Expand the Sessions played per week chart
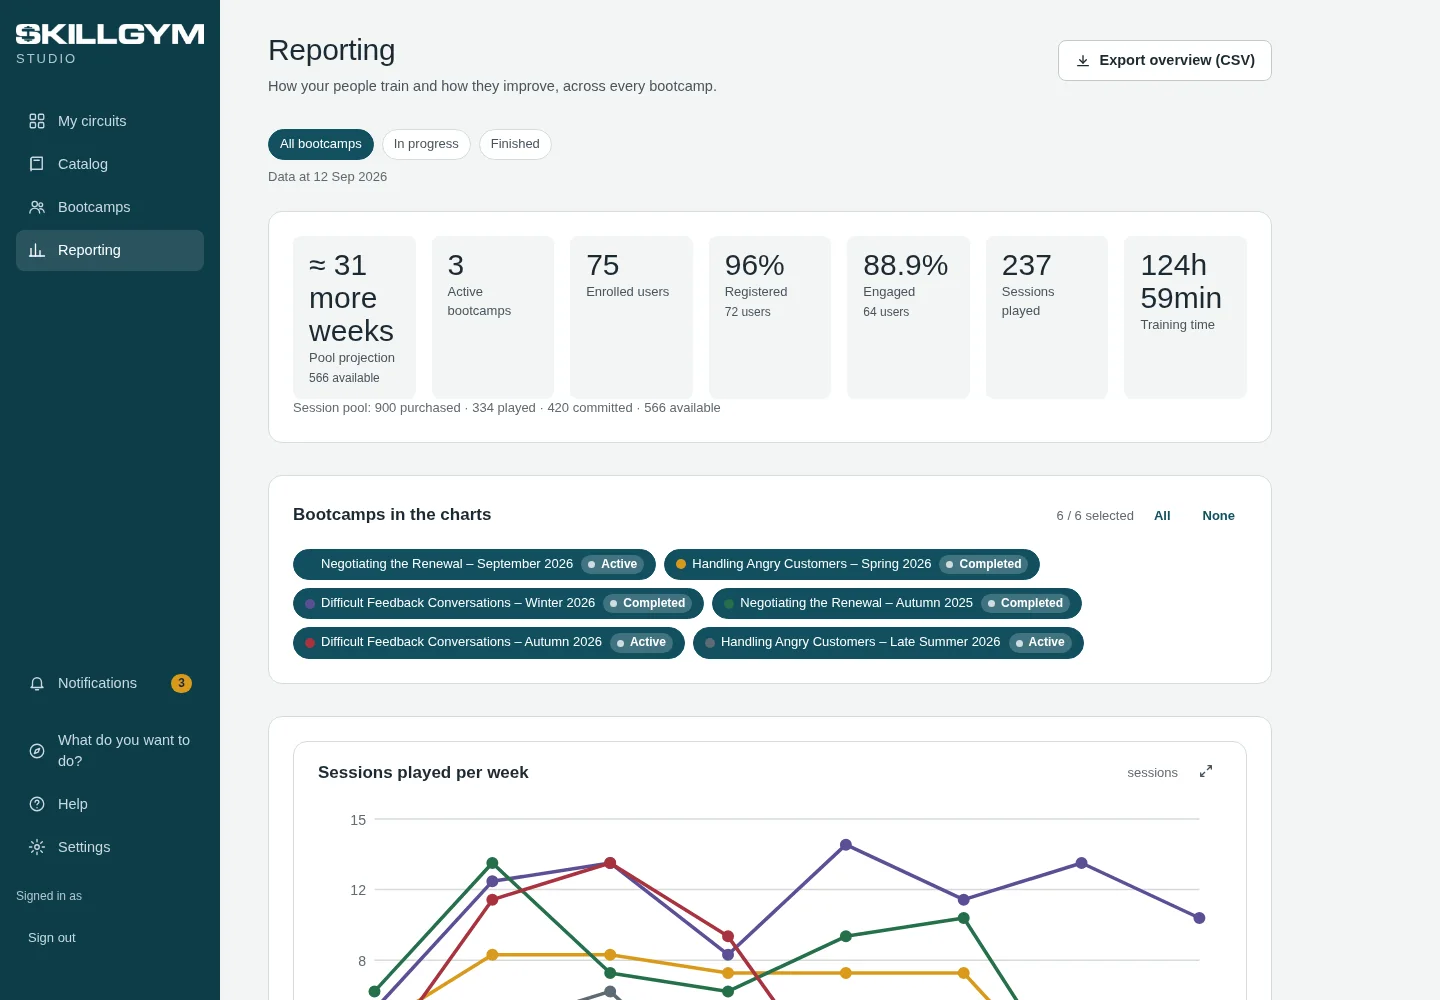The image size is (1440, 1000). point(1206,771)
